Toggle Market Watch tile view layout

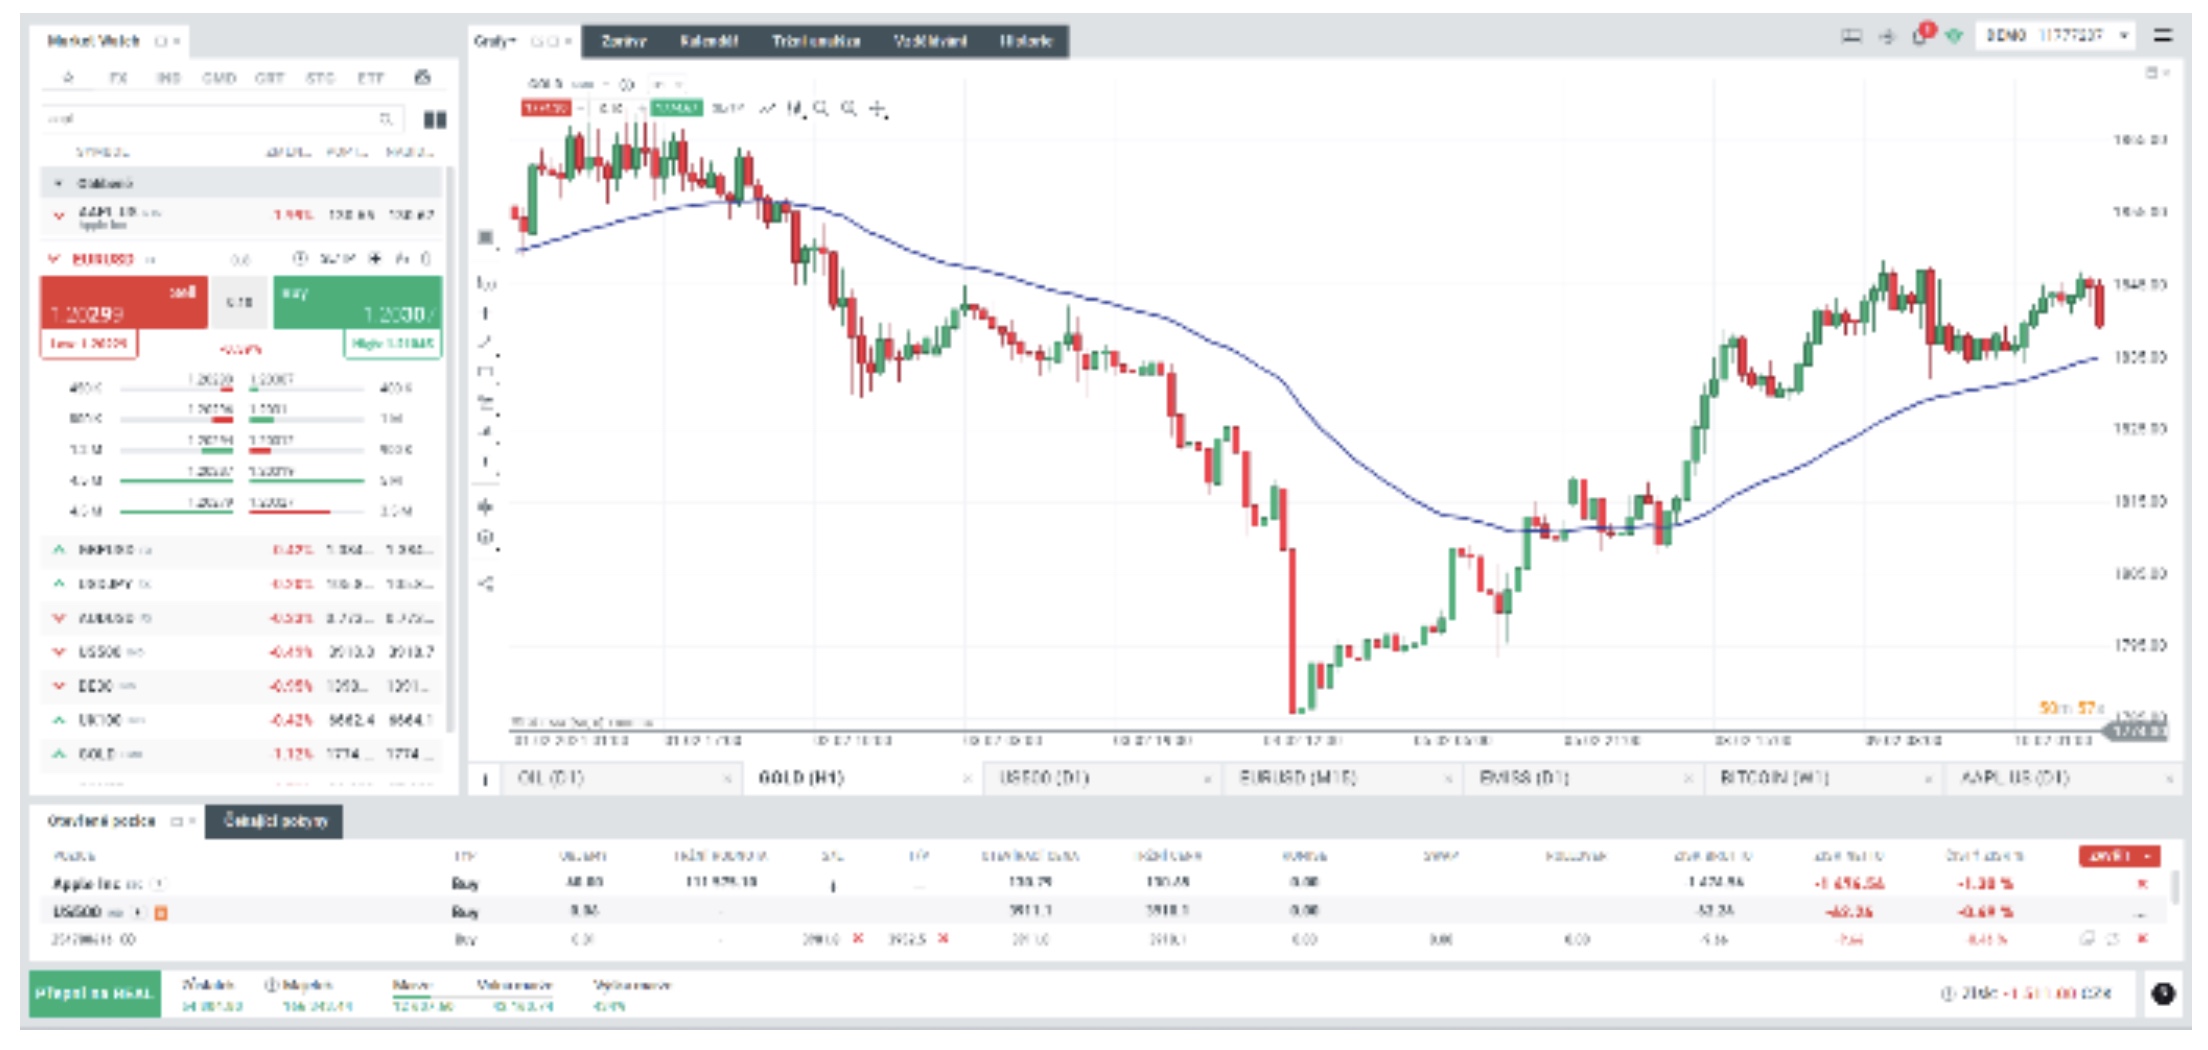435,120
